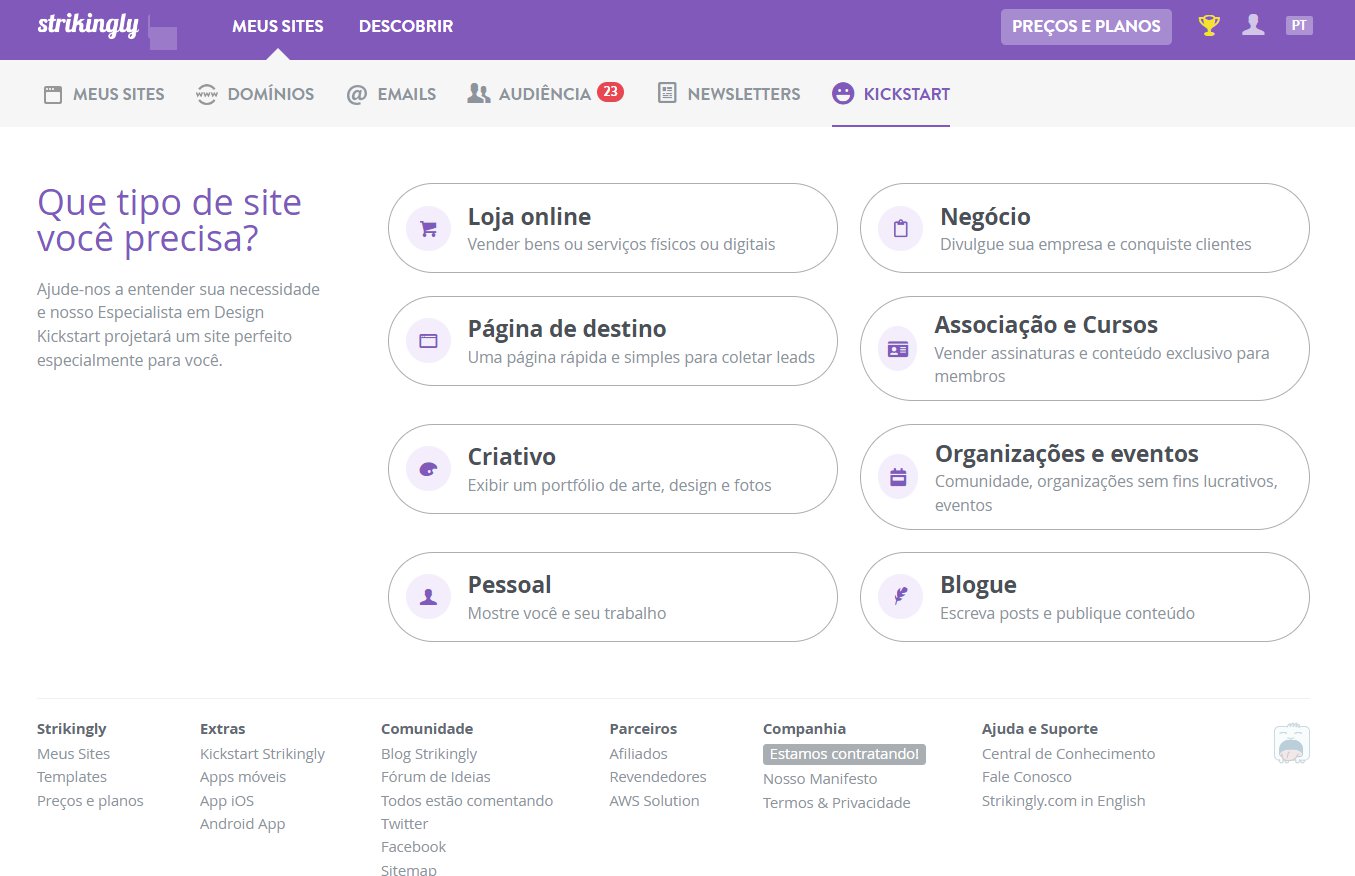Open the AWS Solution link
Screen dimensions: 1355x876
click(x=654, y=801)
